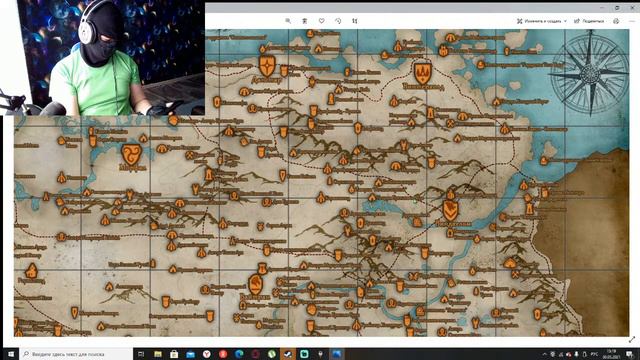
Task: Rotate the image using the rotate icon
Action: click(x=338, y=21)
